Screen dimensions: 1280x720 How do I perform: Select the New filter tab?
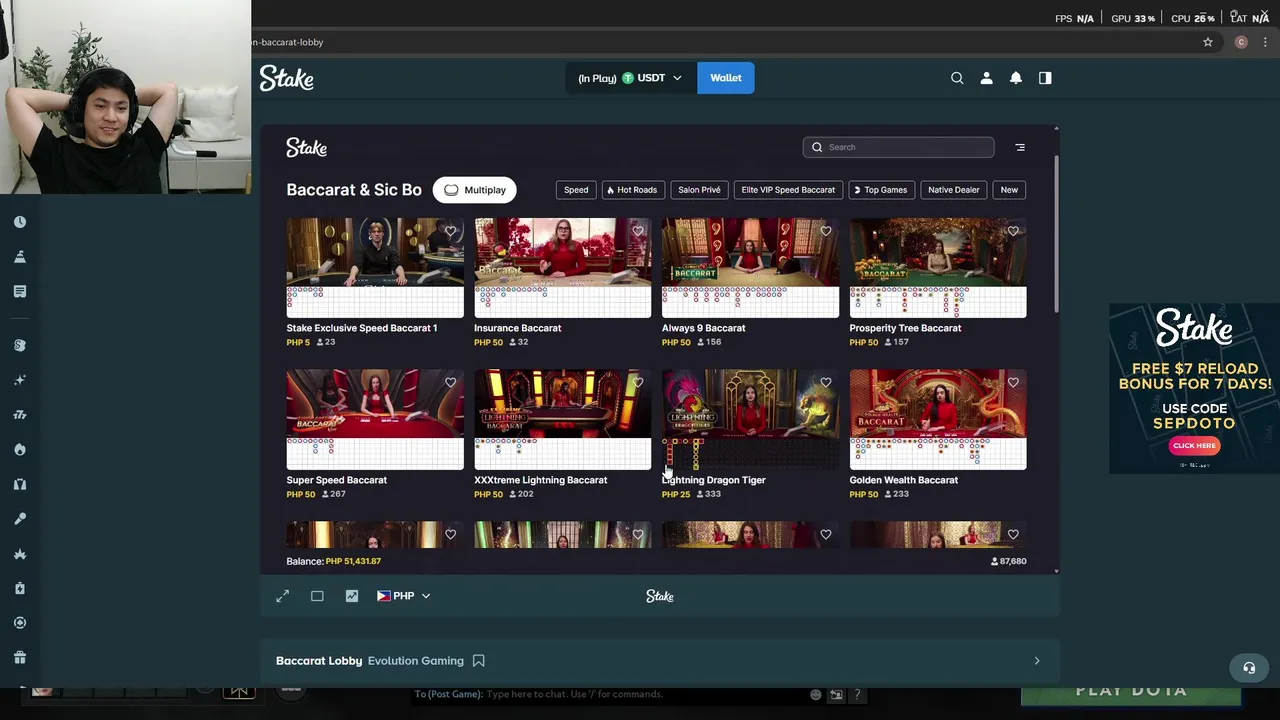(1009, 190)
